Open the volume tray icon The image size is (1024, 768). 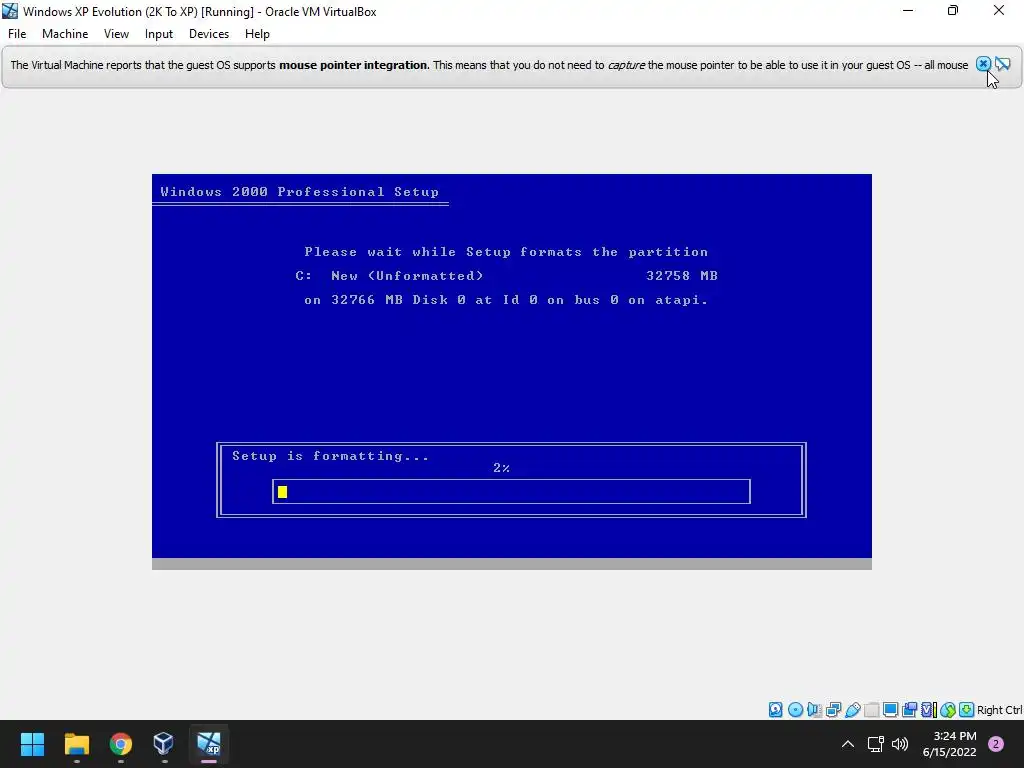pyautogui.click(x=900, y=744)
